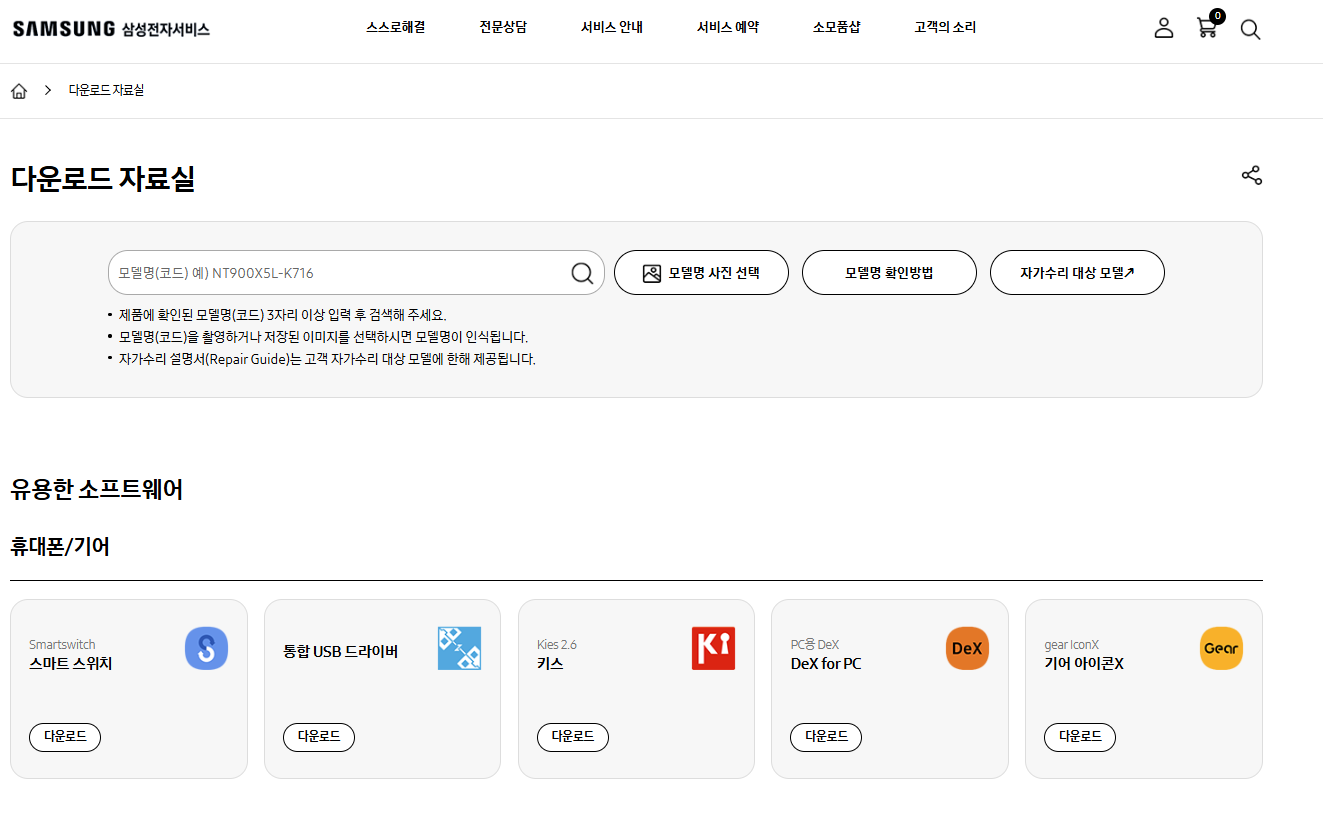Viewport: 1323px width, 813px height.
Task: Download 스마트 스위치
Action: [x=65, y=737]
